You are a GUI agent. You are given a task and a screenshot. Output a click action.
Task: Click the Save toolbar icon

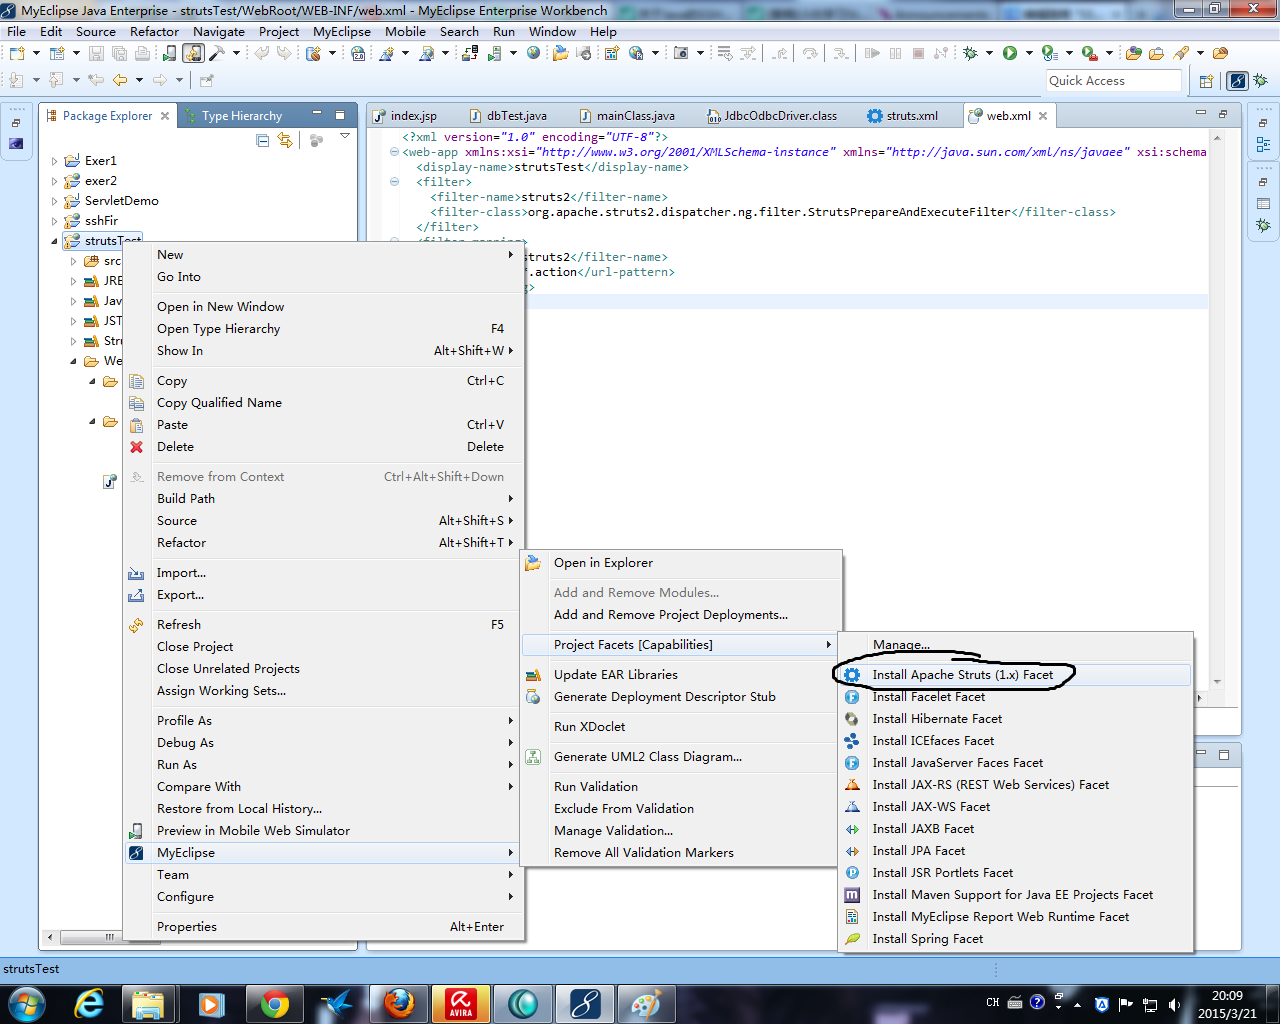point(97,53)
